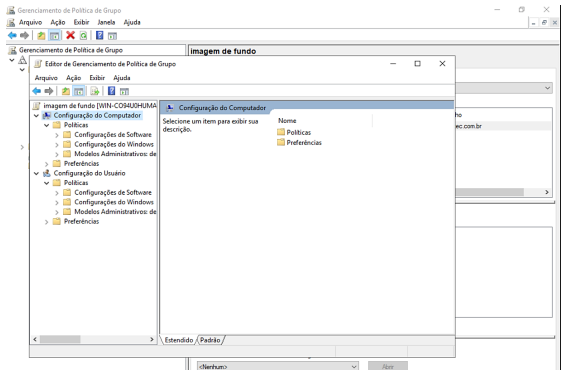Click Up one level icon in Editor toolbar
The height and width of the screenshot is (376, 565).
click(x=66, y=91)
